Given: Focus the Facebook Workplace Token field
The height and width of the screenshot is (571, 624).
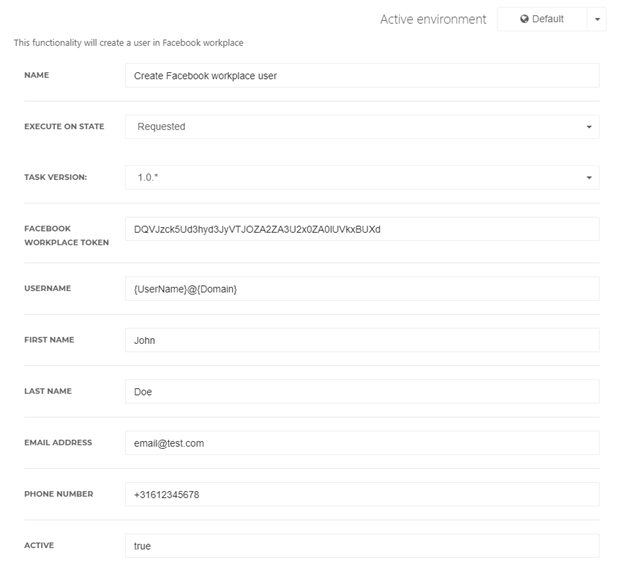Looking at the screenshot, I should point(362,229).
